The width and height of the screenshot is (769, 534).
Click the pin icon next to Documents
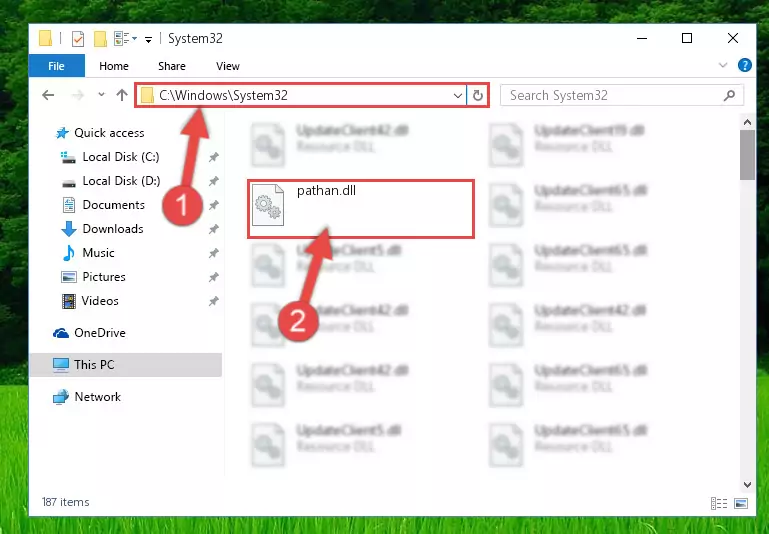click(213, 205)
